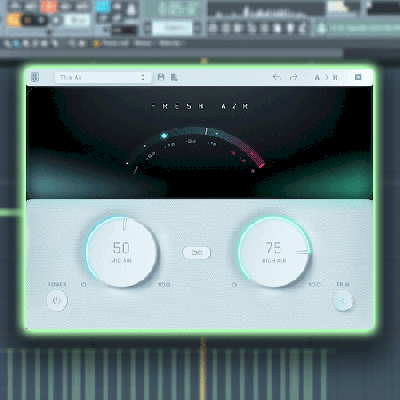Click the Slate Digital logo icon
400x400 pixels.
(35, 77)
